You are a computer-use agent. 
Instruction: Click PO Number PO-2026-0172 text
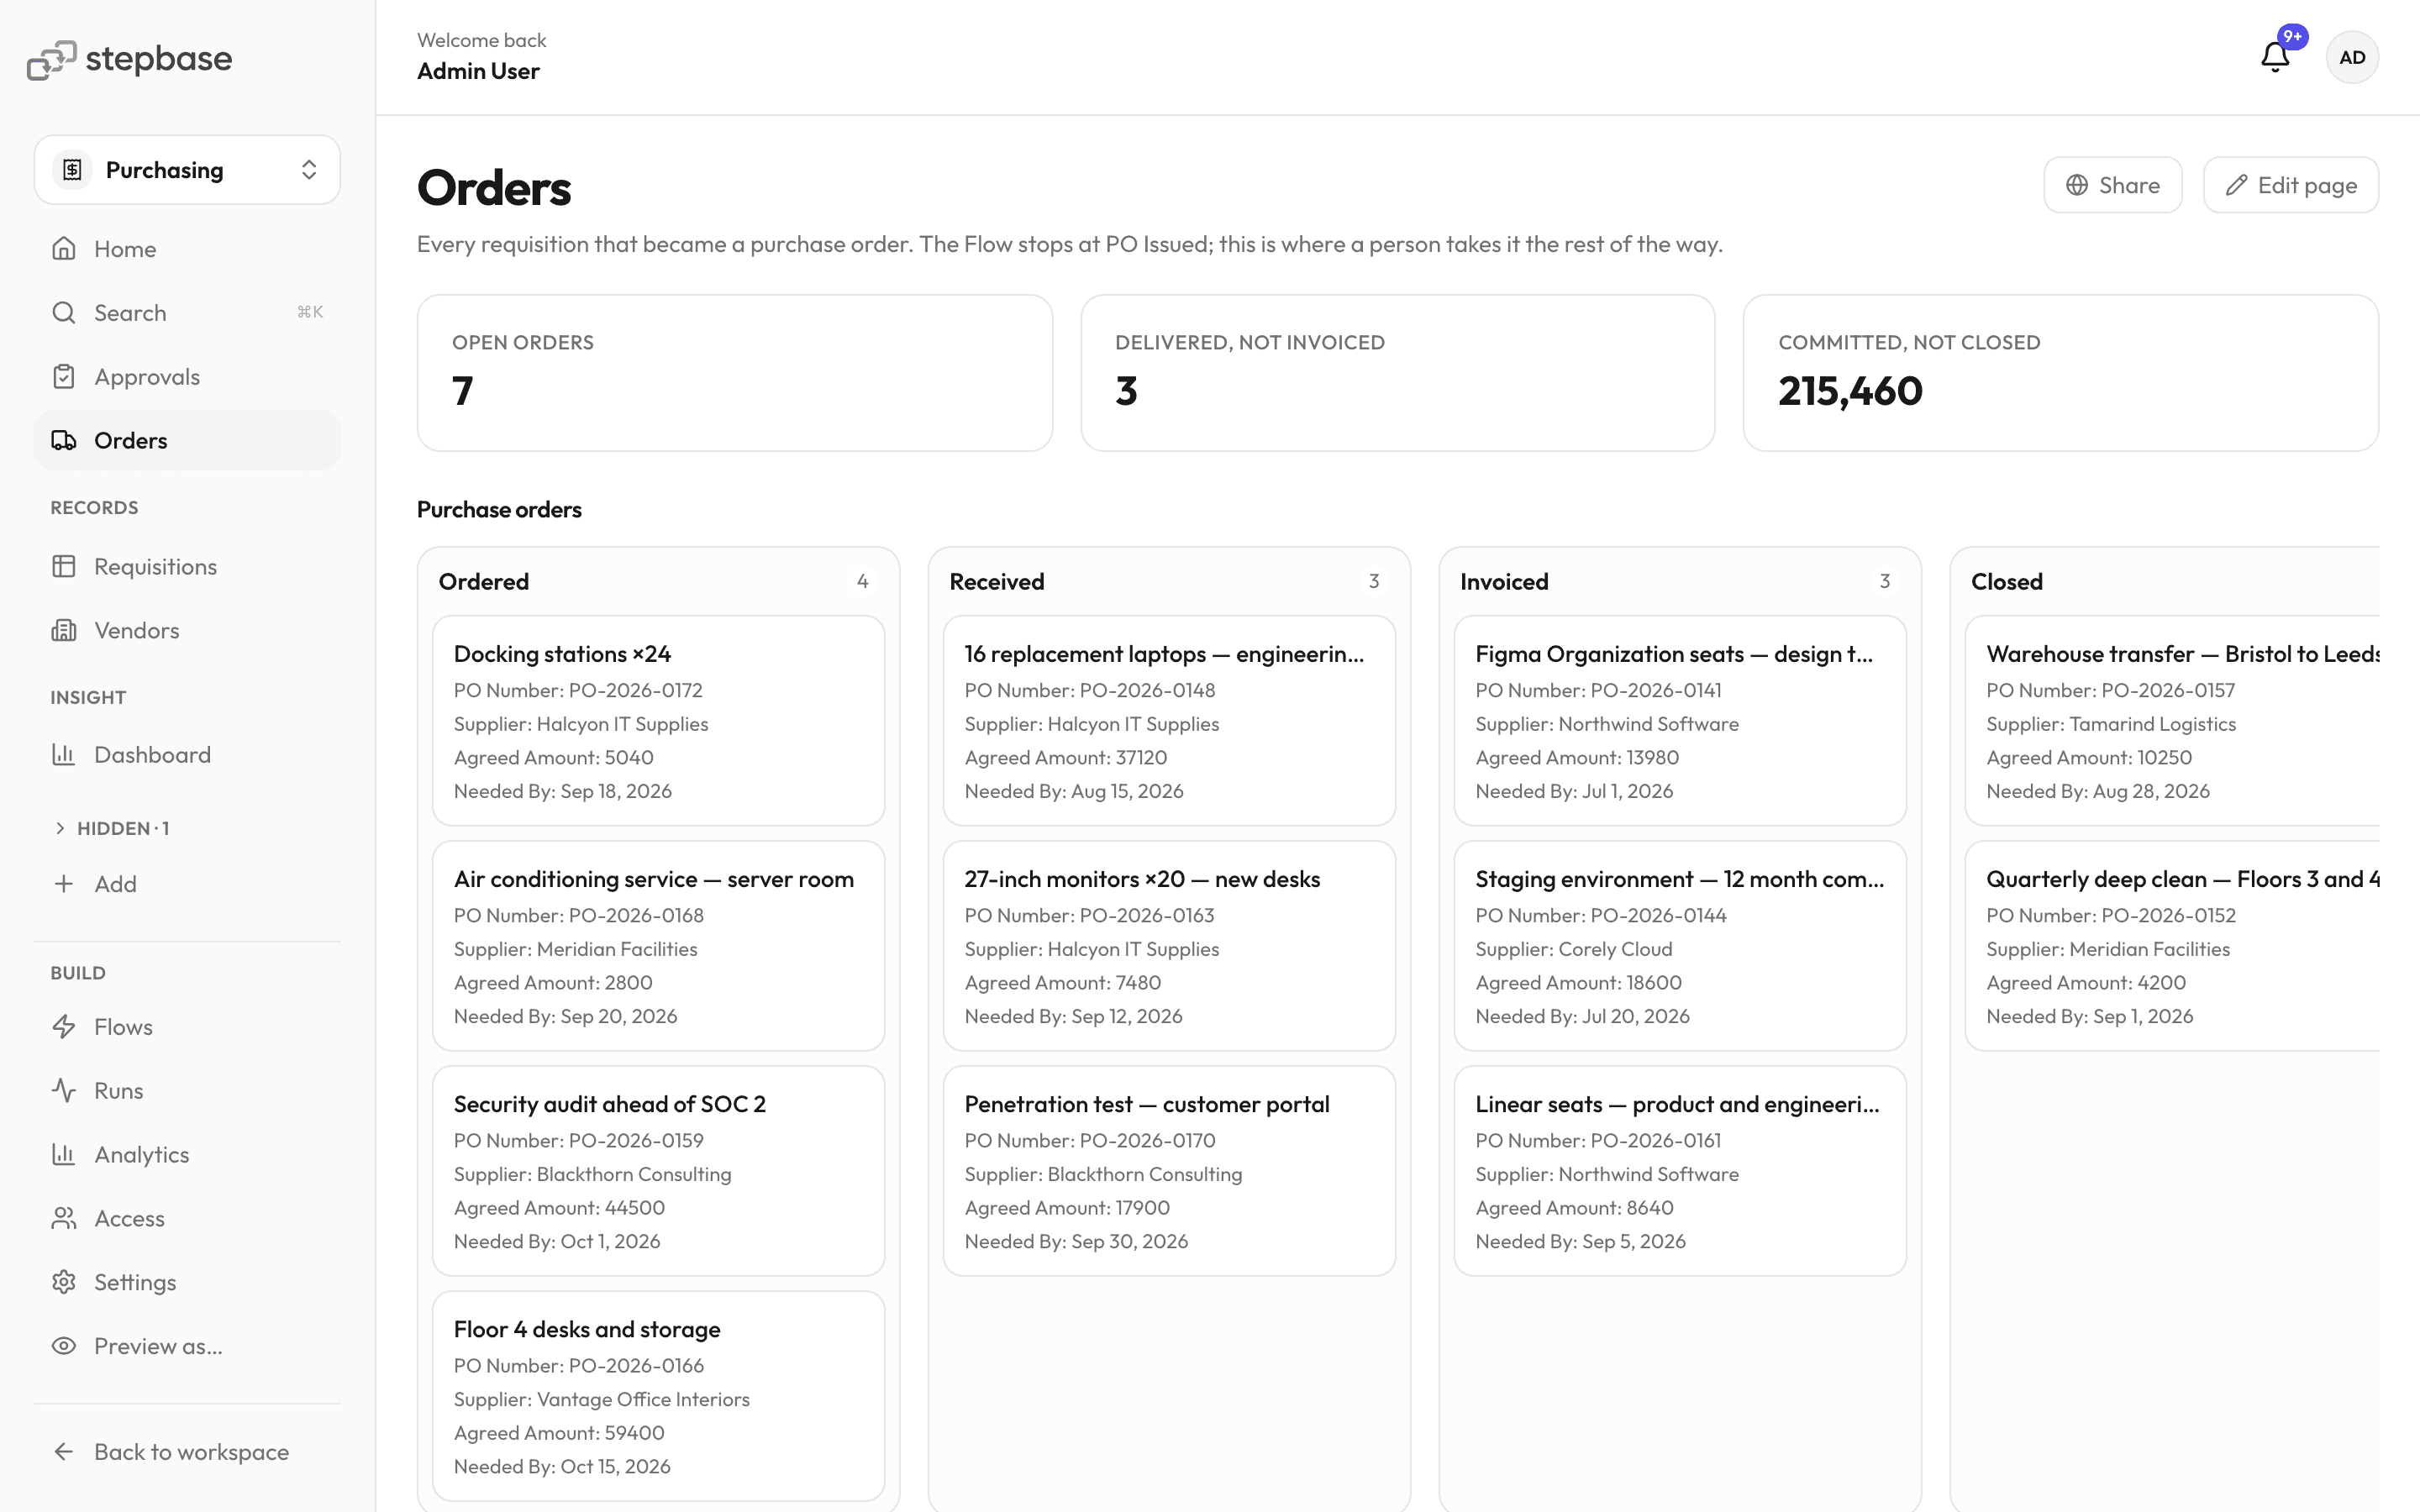[x=578, y=690]
